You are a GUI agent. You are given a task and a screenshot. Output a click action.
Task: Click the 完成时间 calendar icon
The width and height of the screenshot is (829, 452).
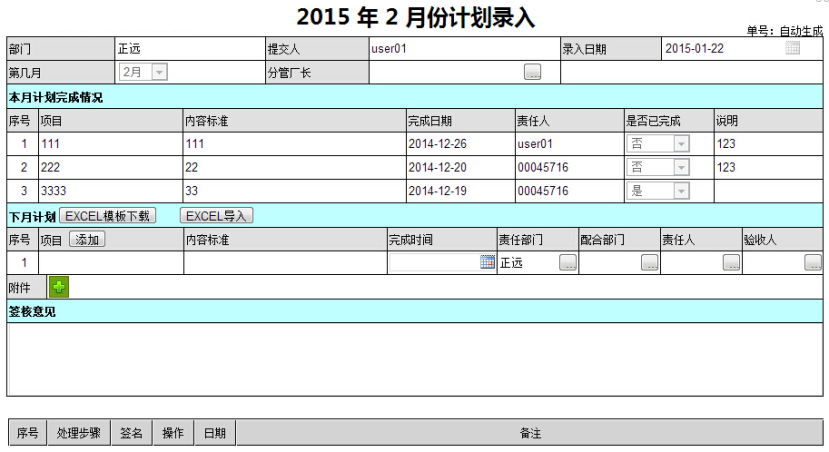pyautogui.click(x=487, y=263)
